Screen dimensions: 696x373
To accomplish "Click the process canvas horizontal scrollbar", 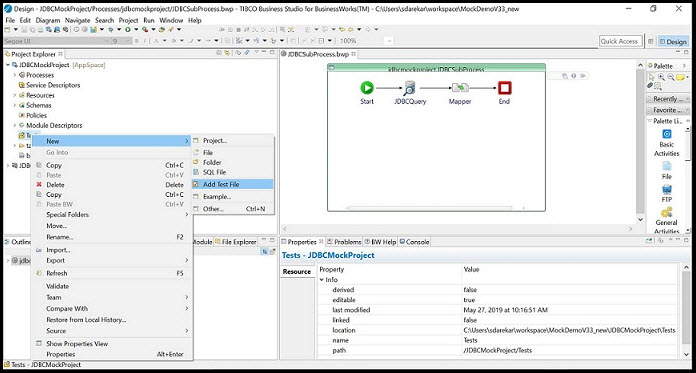I will coord(430,208).
